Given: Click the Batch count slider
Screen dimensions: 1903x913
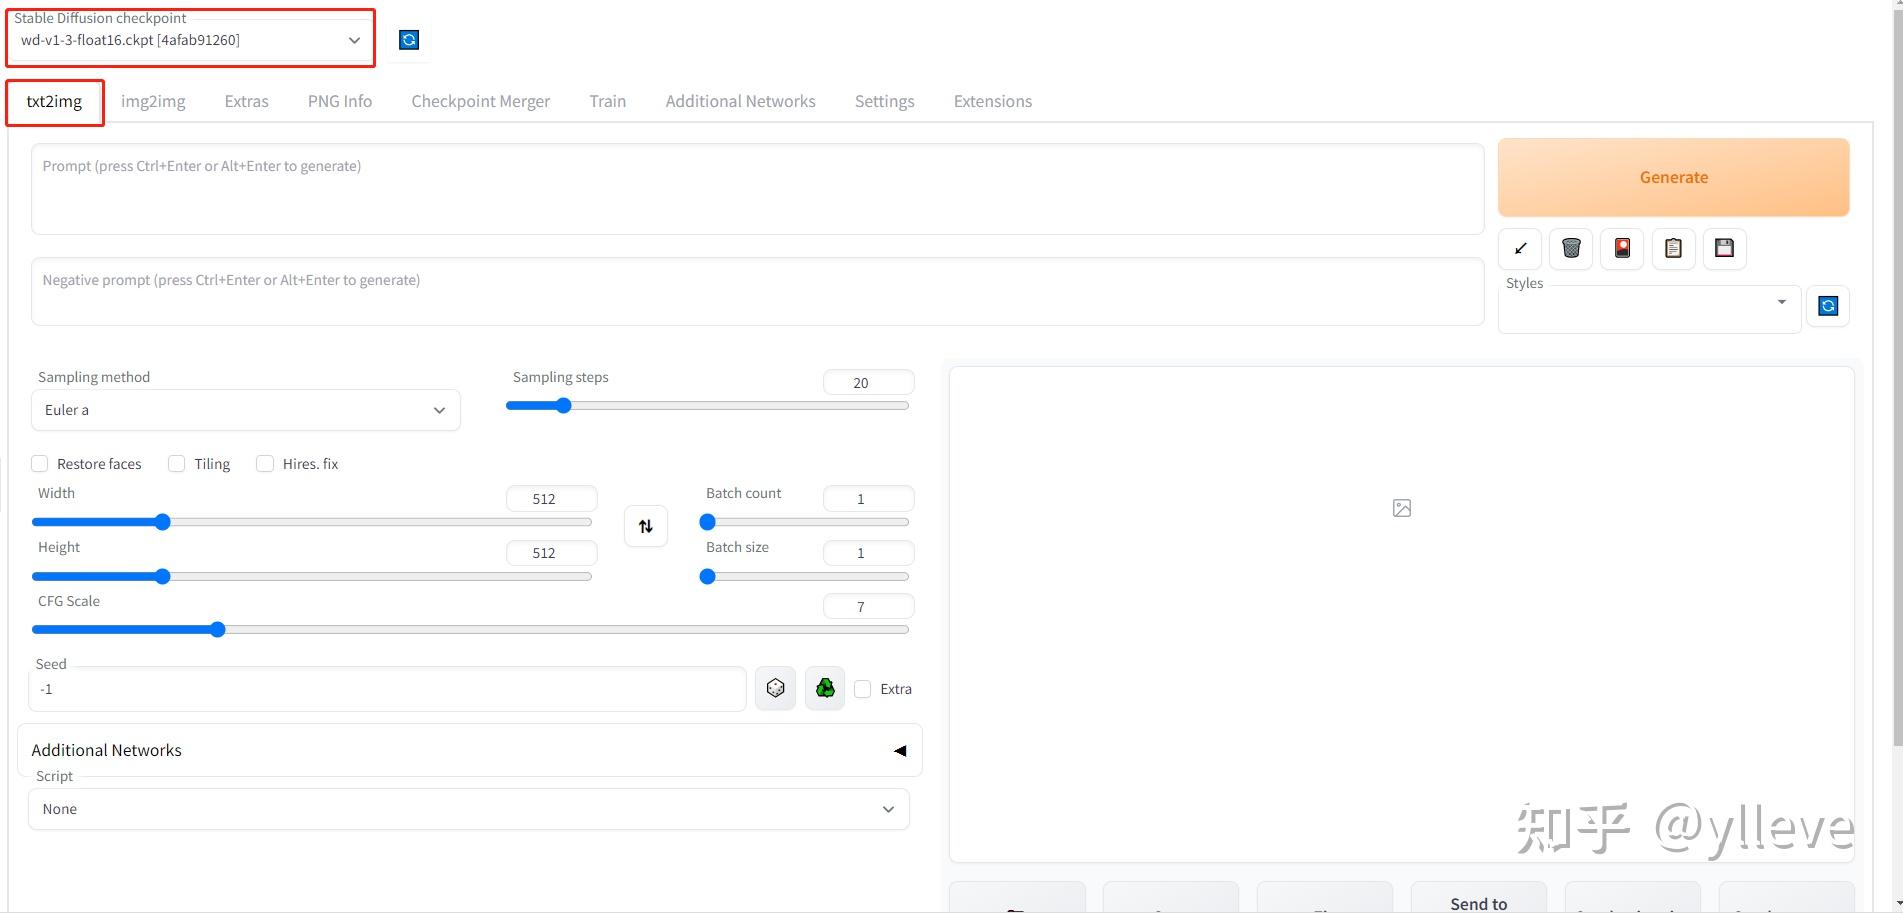Looking at the screenshot, I should coord(804,522).
